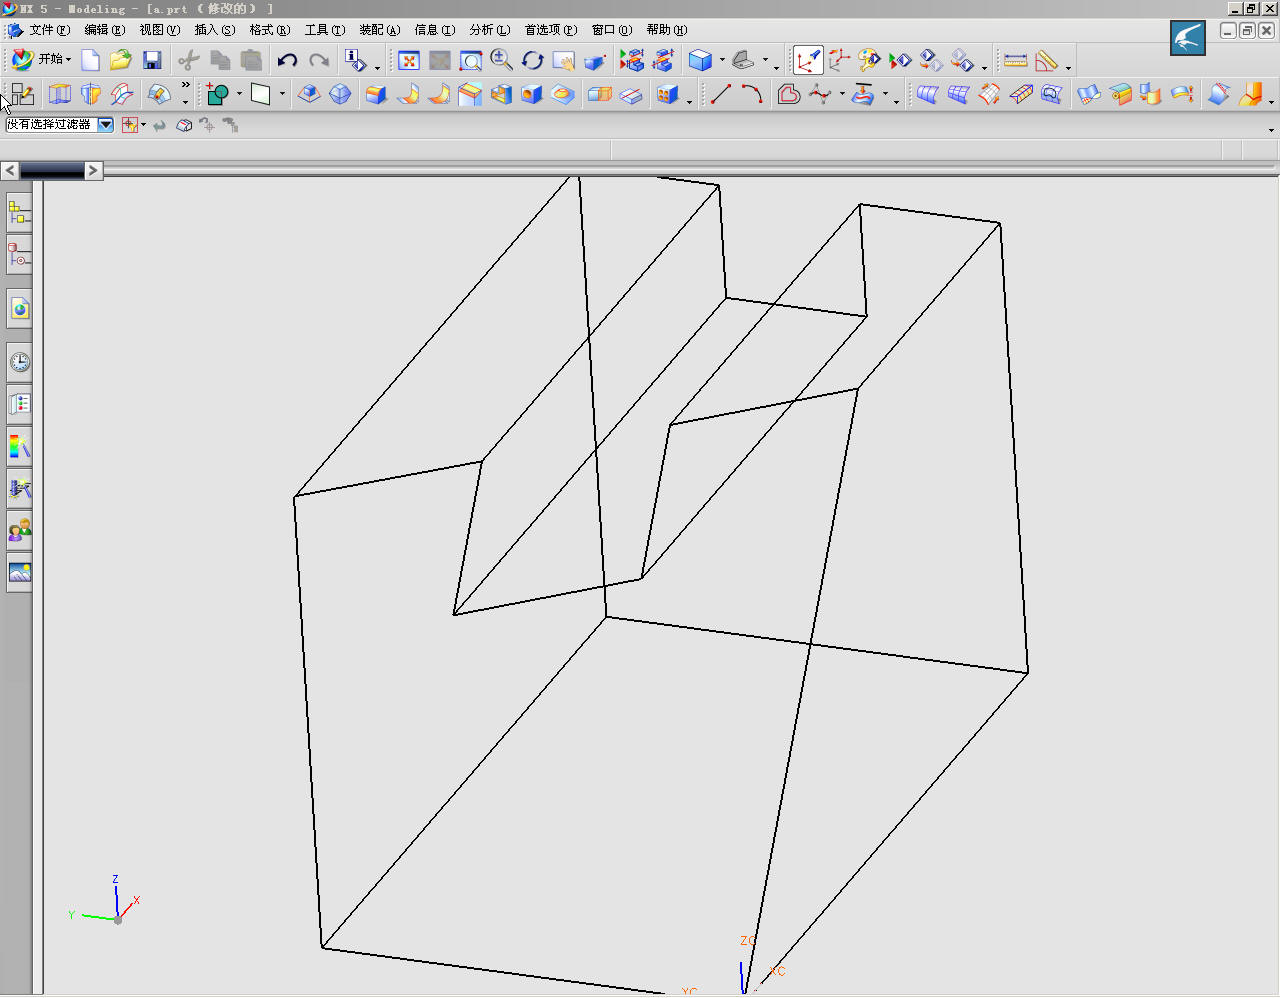
Task: Select the Zoom magnifier with plus-minus icon
Action: tap(501, 61)
